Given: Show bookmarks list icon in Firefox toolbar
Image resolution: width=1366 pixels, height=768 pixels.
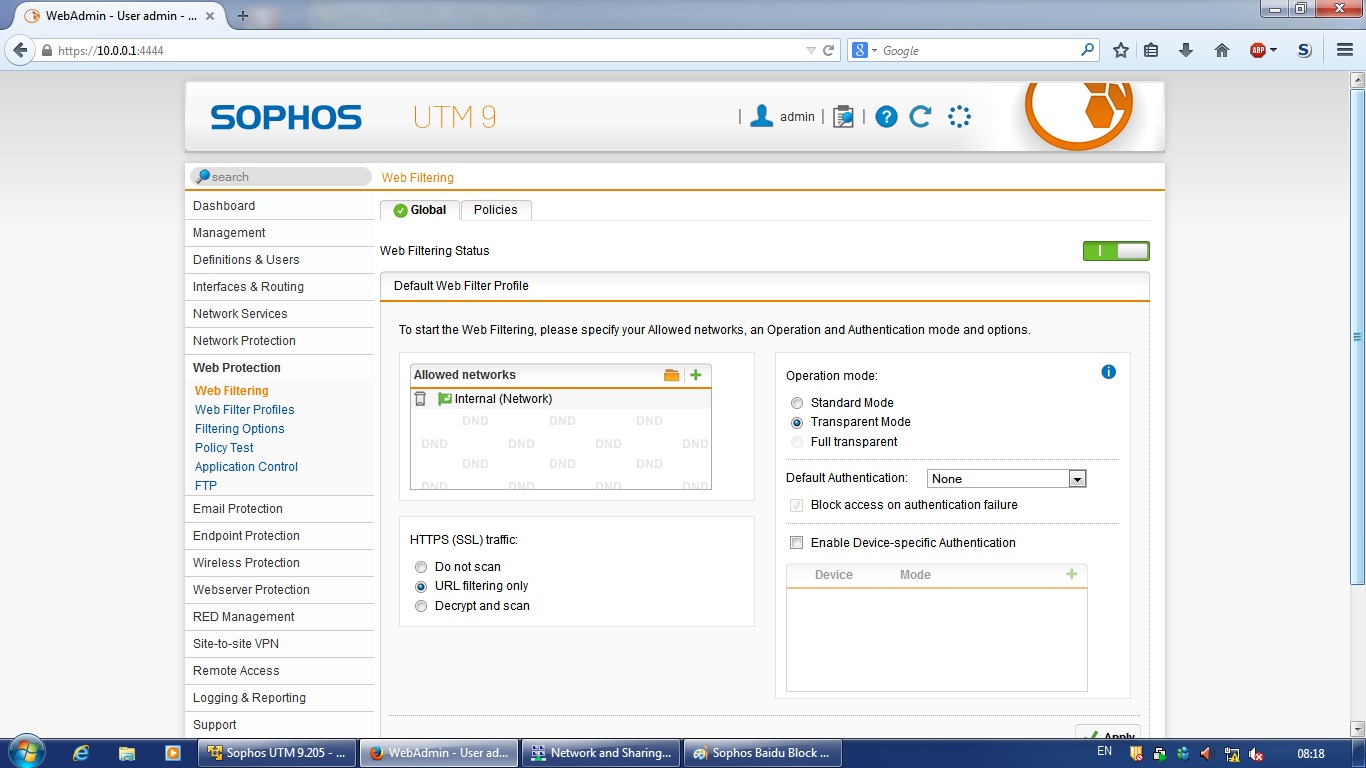Looking at the screenshot, I should pos(1151,50).
